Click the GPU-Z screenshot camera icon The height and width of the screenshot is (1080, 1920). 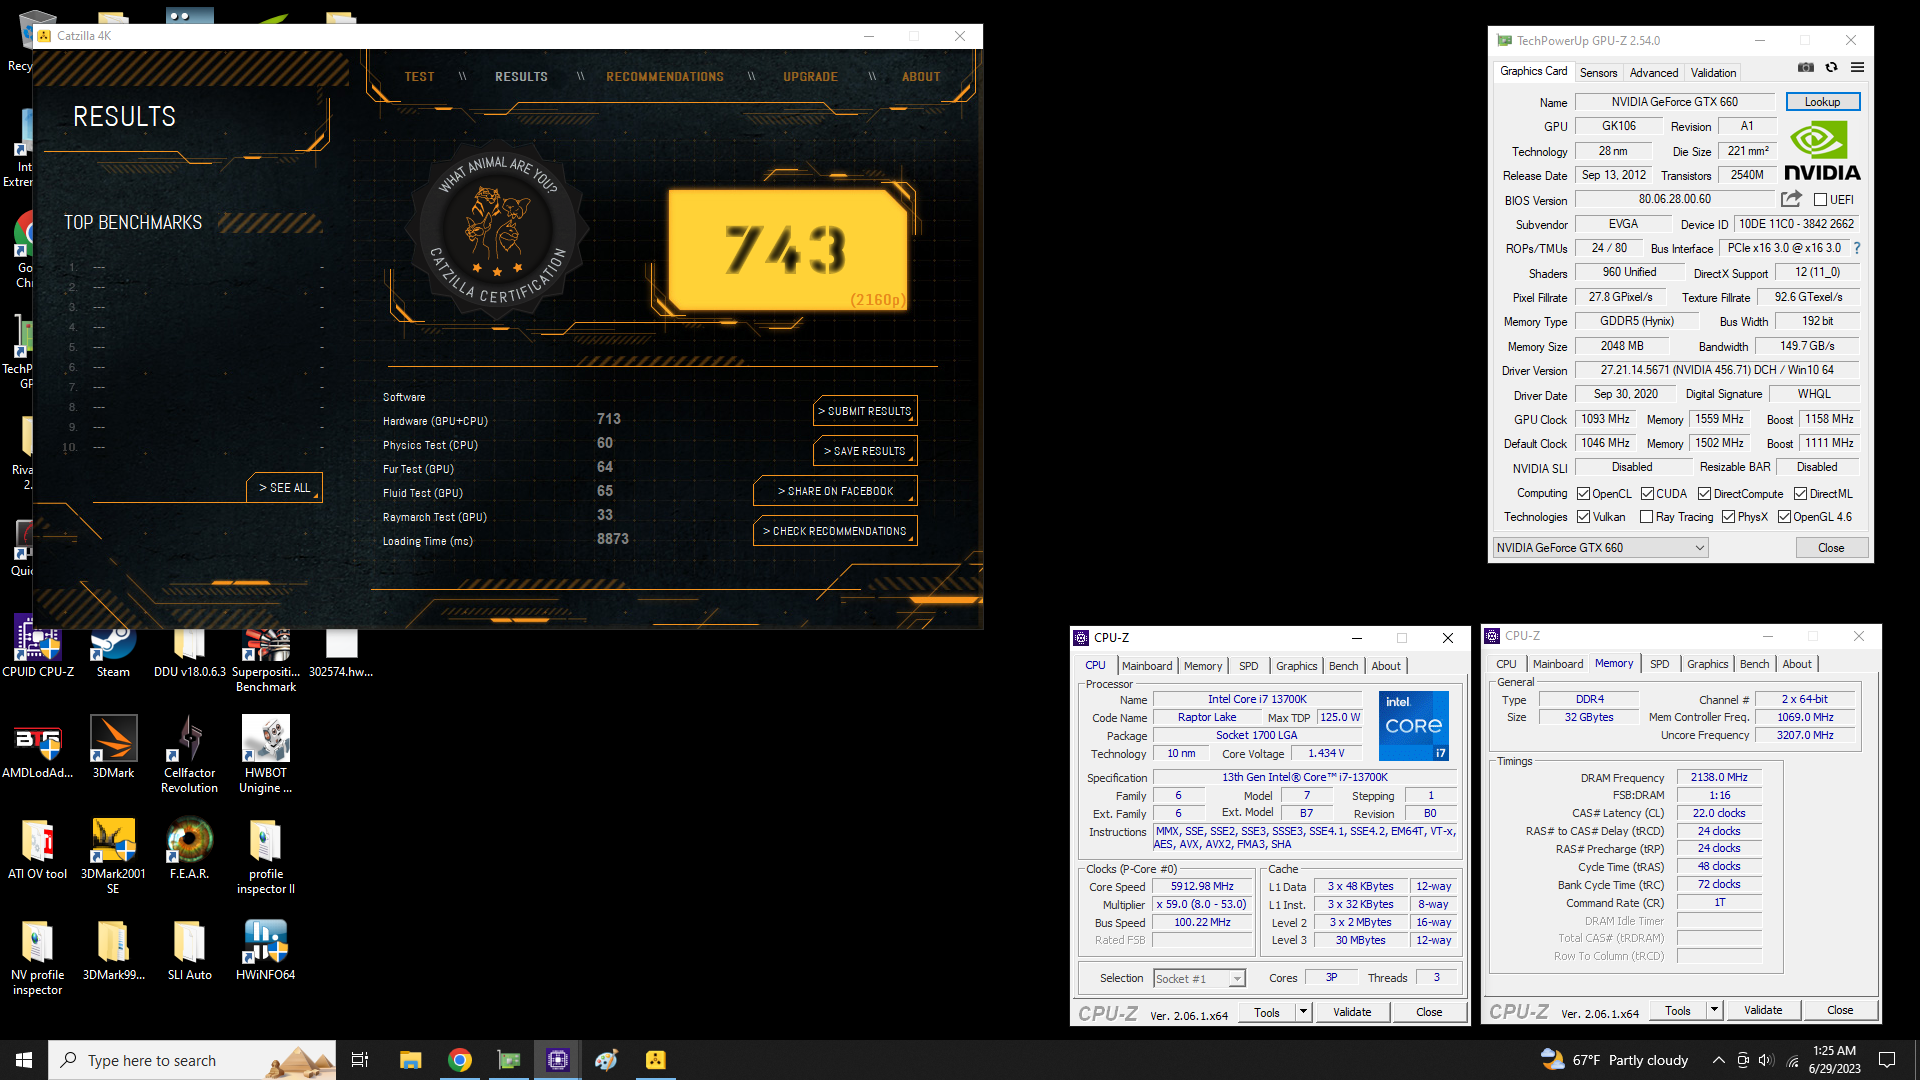[1806, 67]
